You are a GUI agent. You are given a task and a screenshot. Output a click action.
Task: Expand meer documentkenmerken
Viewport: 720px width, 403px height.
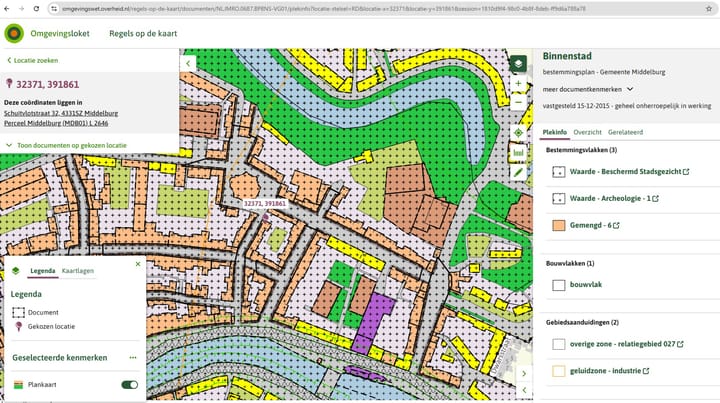pos(588,89)
